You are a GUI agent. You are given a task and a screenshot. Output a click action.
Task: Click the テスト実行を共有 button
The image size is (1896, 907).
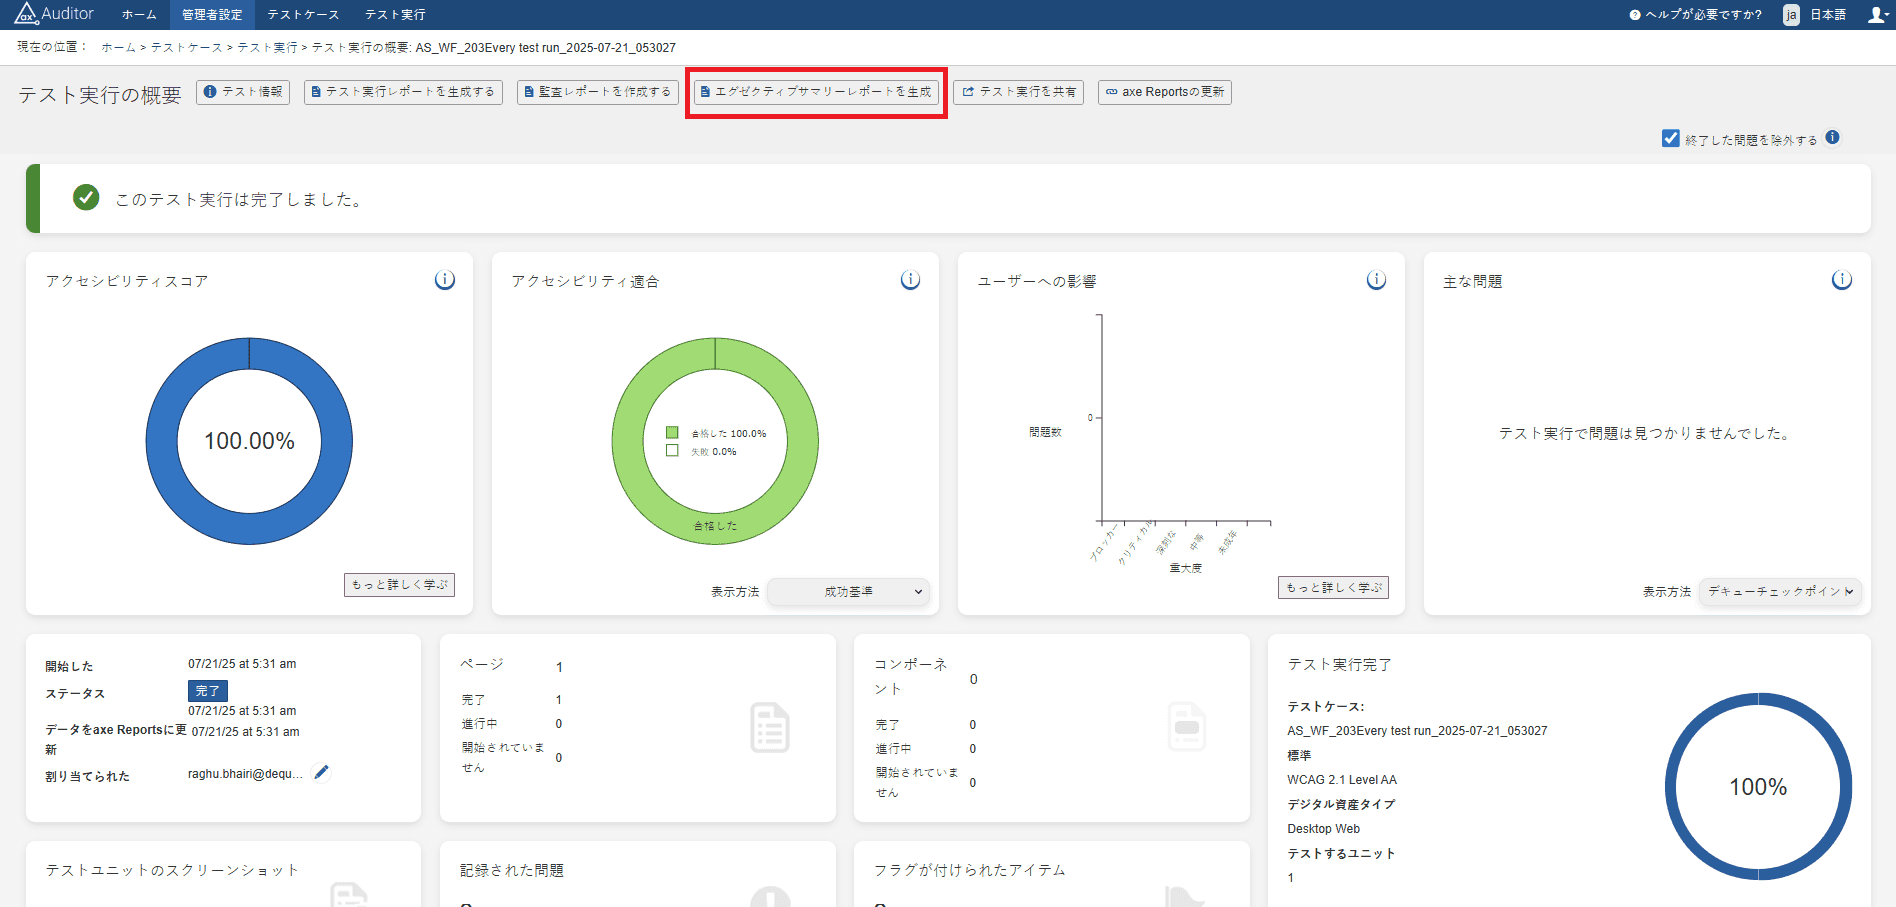[1018, 92]
